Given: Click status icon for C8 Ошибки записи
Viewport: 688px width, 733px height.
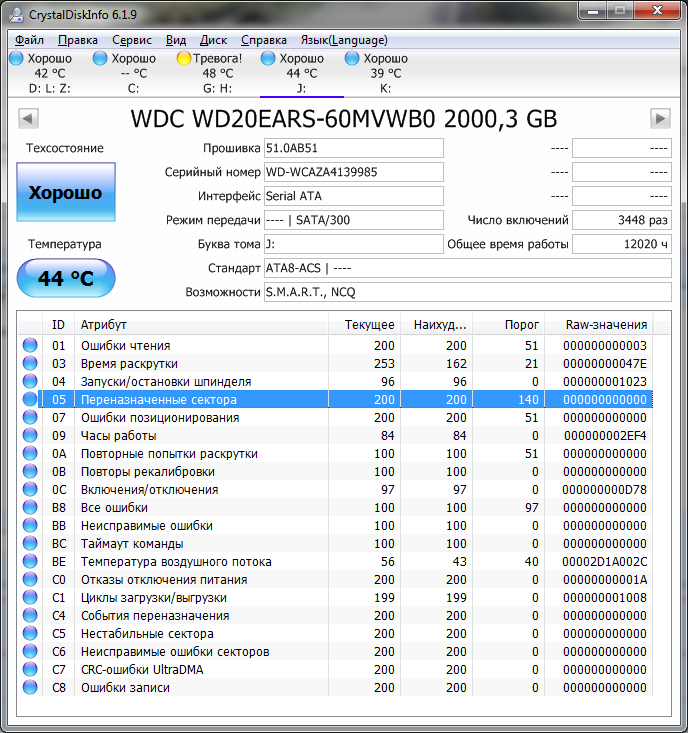Looking at the screenshot, I should [x=30, y=687].
